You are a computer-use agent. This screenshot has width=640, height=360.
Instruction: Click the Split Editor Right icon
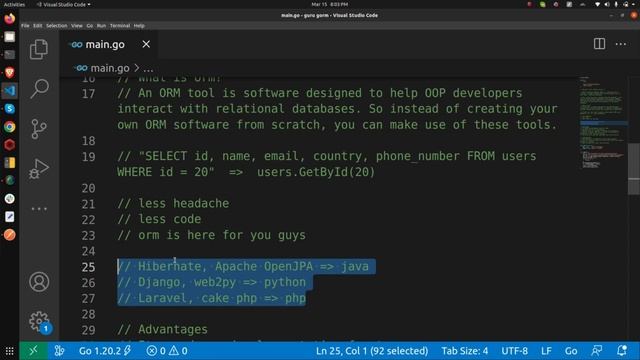pos(599,44)
